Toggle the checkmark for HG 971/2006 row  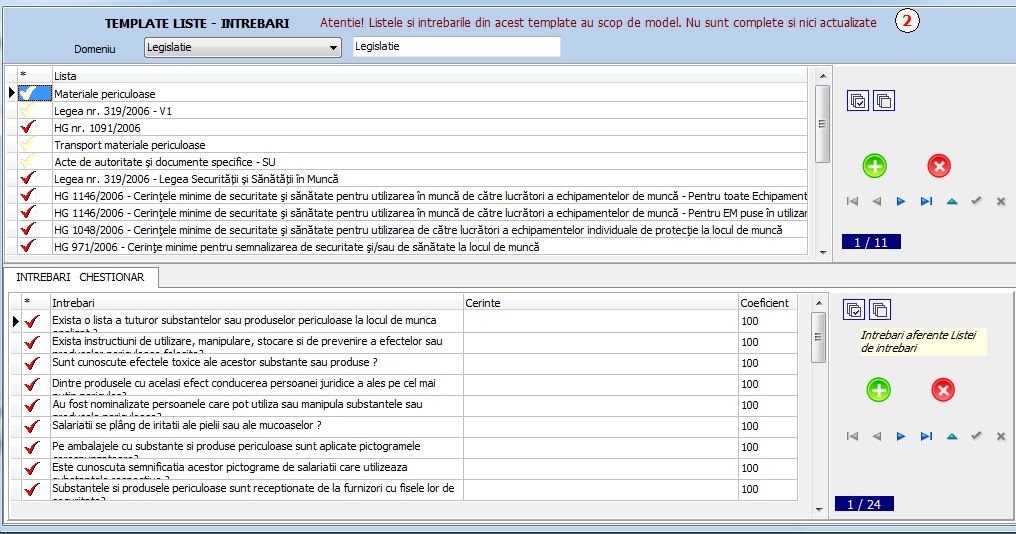[28, 246]
